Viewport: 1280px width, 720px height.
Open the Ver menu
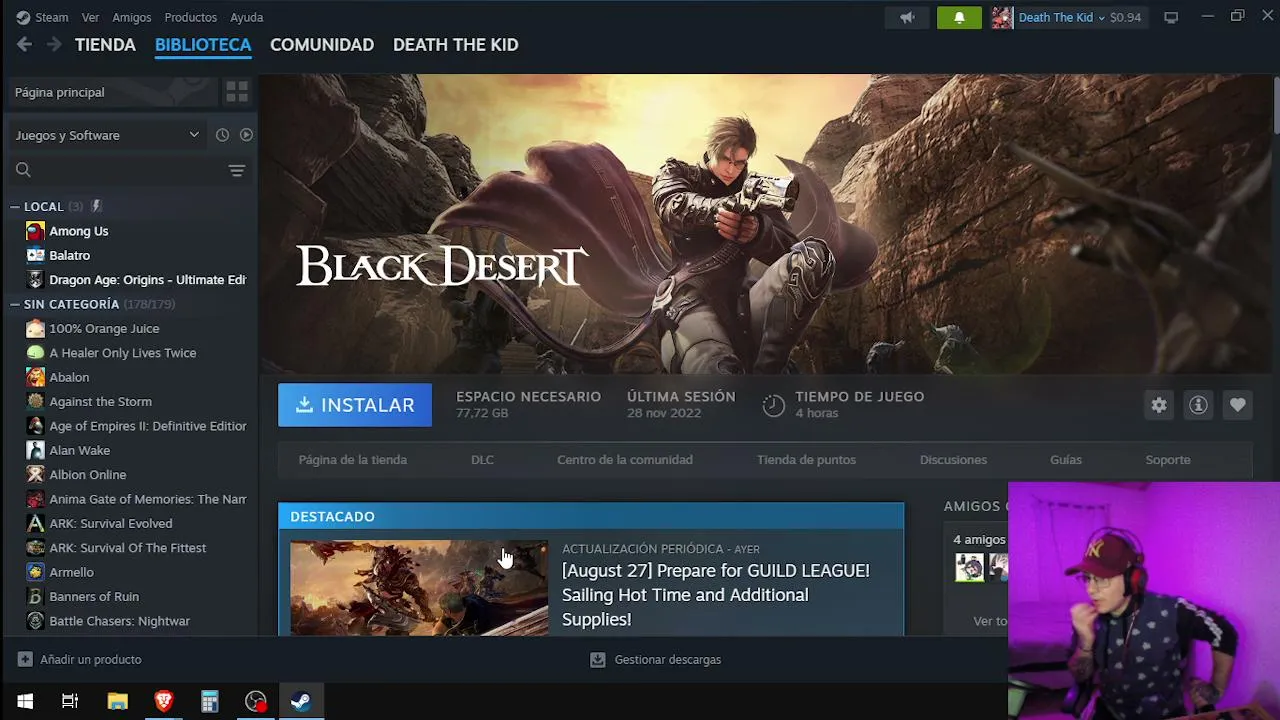click(90, 17)
